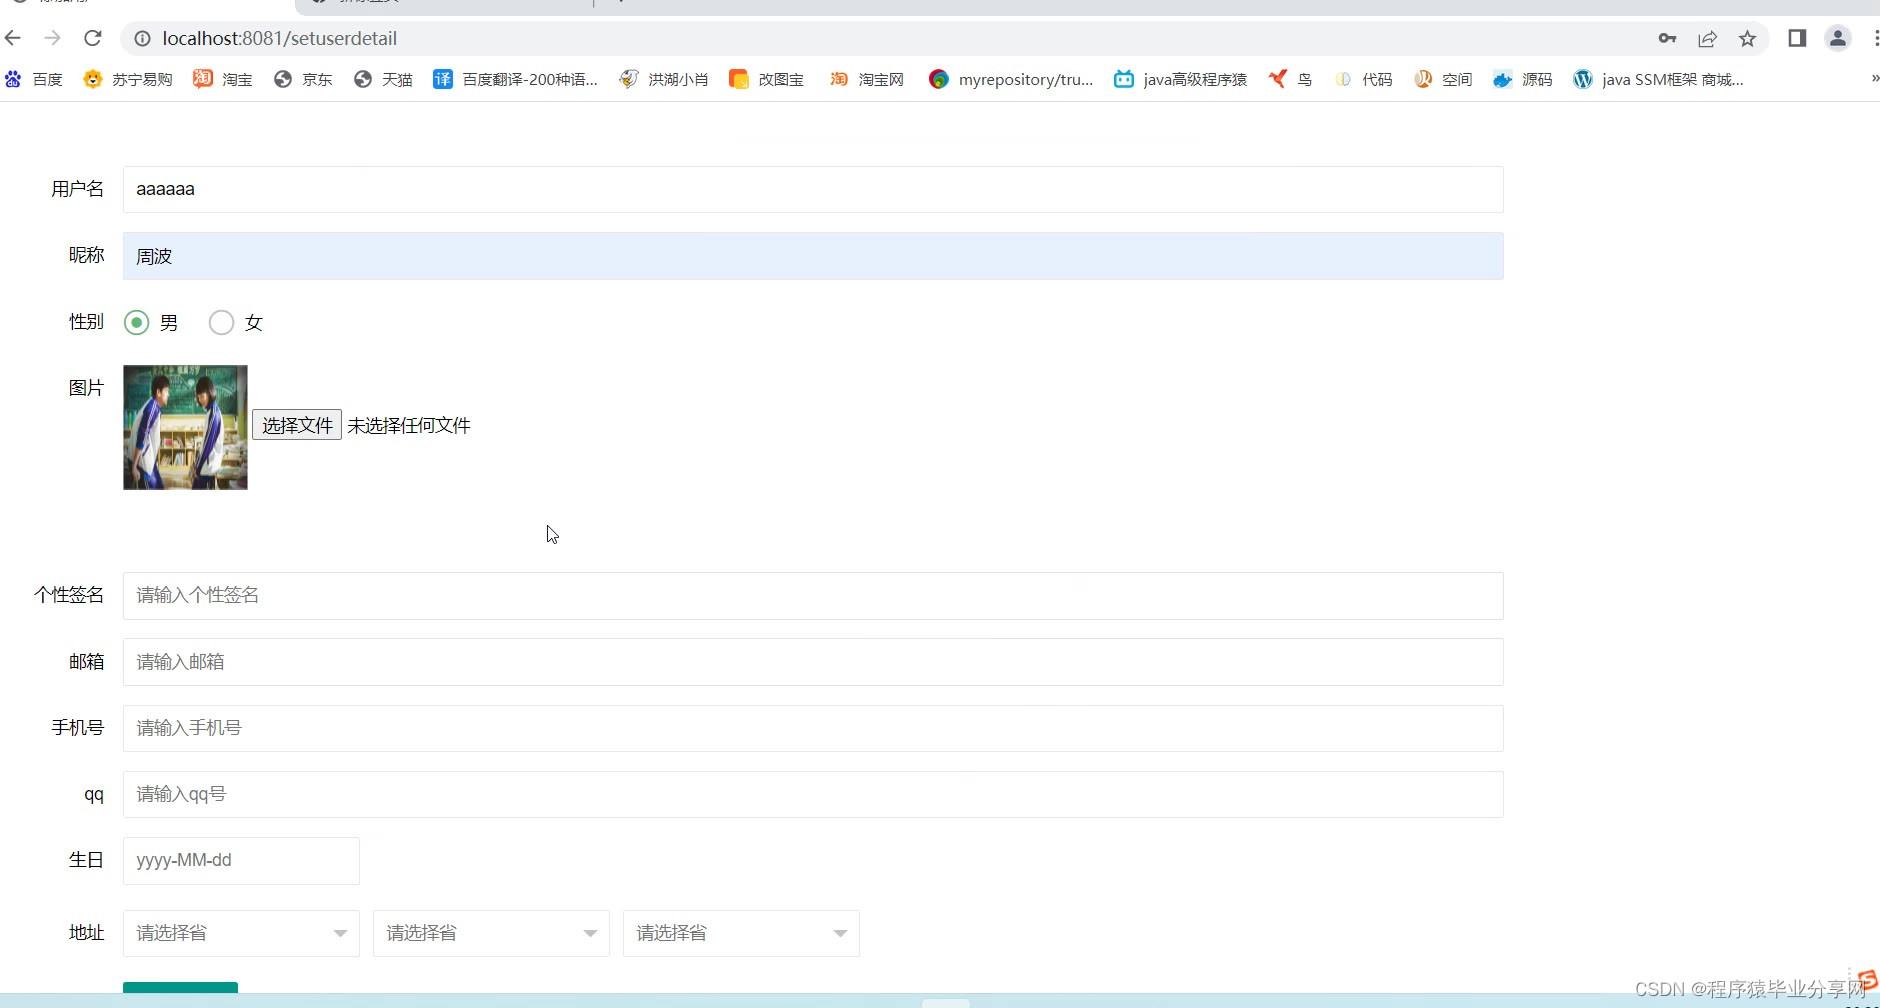The height and width of the screenshot is (1008, 1880).
Task: Focus the 用户名 input field
Action: click(813, 189)
